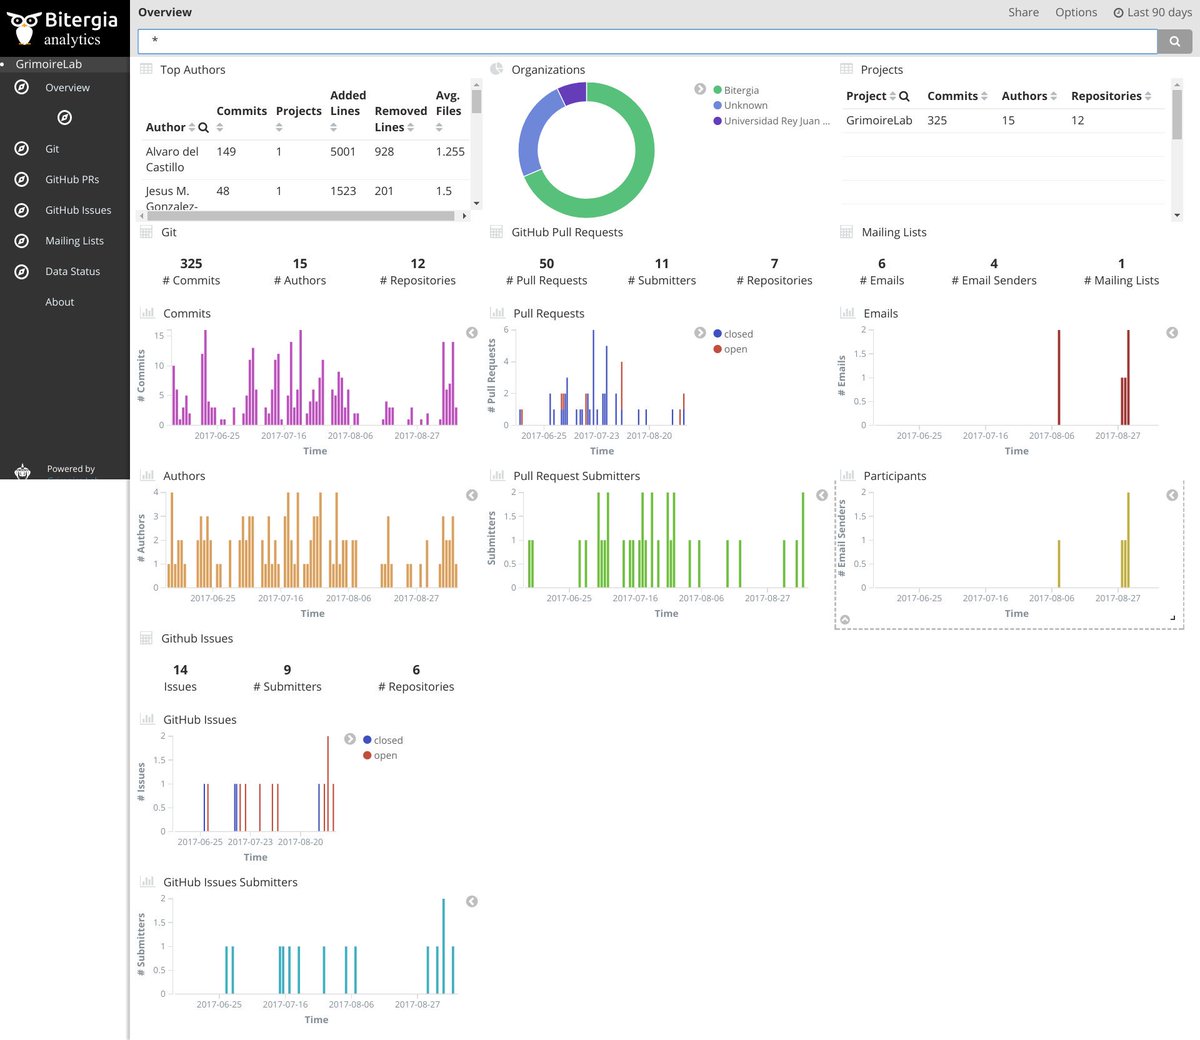1200x1040 pixels.
Task: Click GrimoireLab project row in Projects table
Action: tap(1004, 120)
